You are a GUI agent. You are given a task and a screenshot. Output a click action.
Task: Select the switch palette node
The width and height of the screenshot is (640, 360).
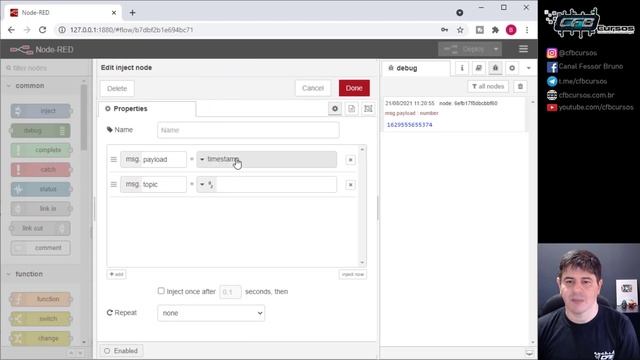tap(41, 319)
